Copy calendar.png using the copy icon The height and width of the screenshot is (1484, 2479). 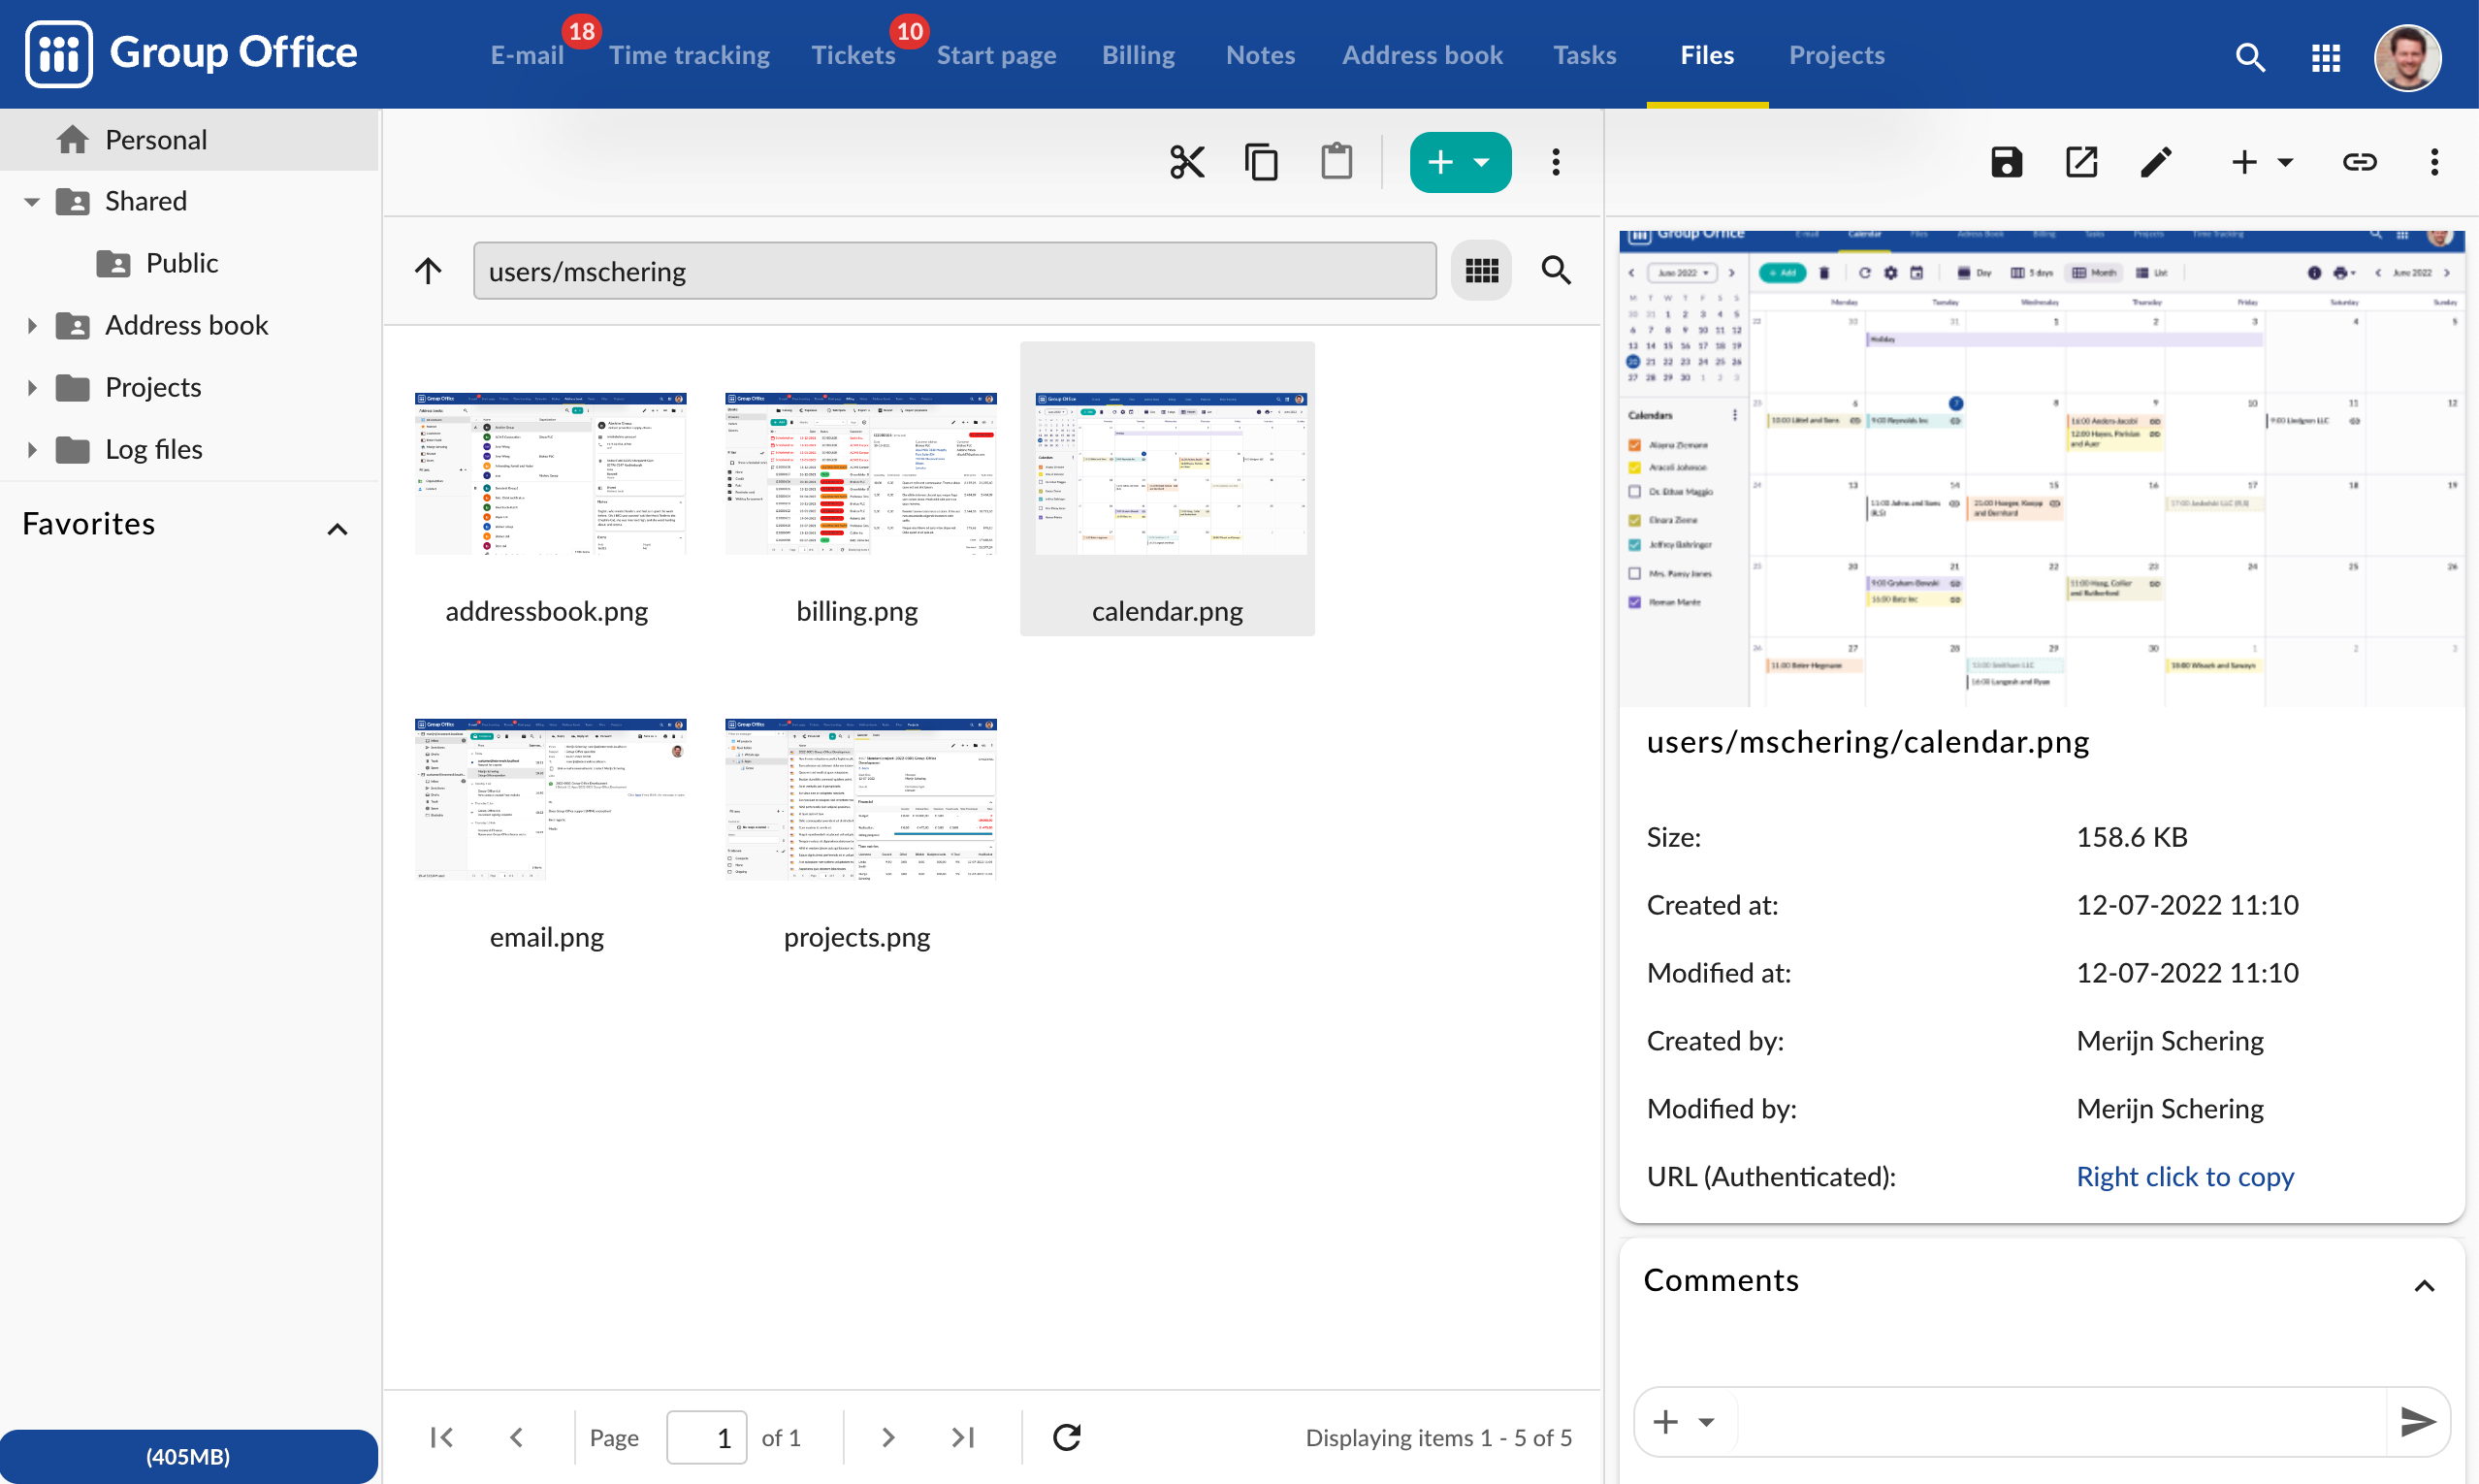[1261, 161]
